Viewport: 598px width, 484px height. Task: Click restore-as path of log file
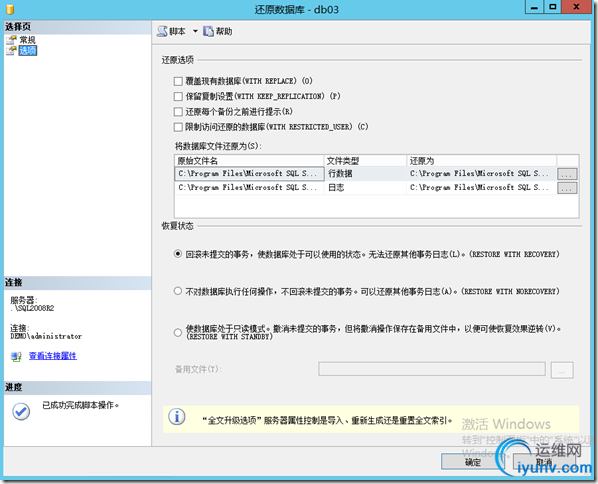(x=482, y=188)
